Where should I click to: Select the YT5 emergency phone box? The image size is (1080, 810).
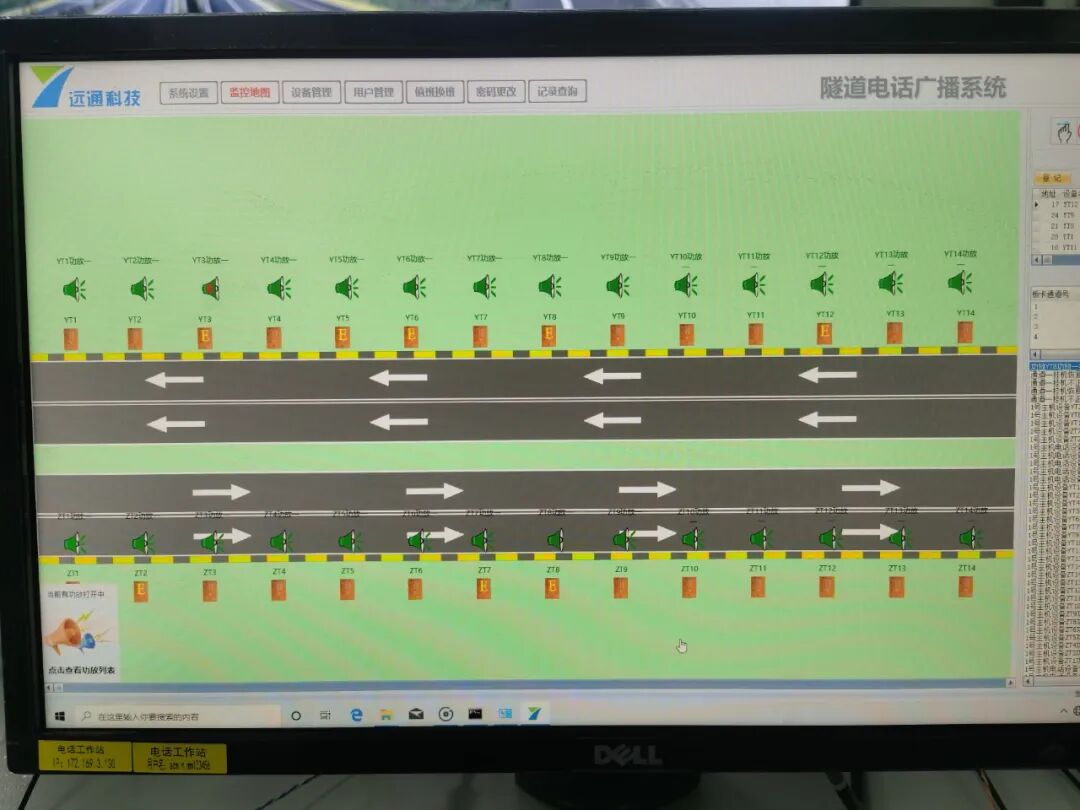(x=342, y=336)
